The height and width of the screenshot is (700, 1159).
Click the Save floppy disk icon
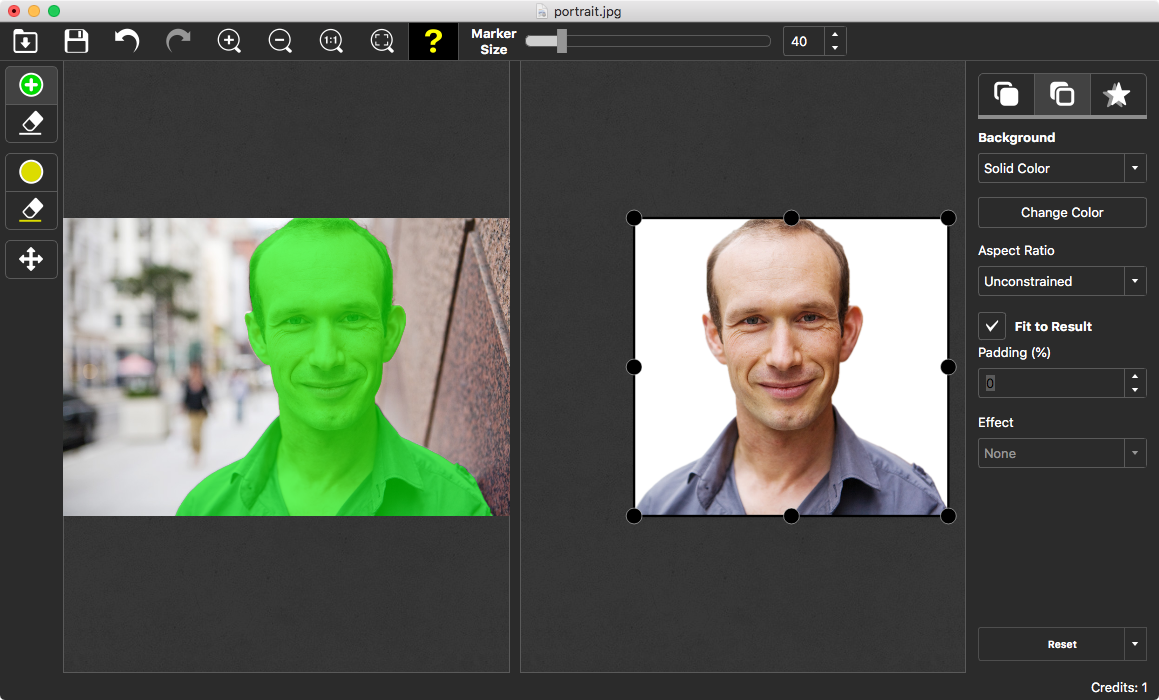pyautogui.click(x=76, y=41)
